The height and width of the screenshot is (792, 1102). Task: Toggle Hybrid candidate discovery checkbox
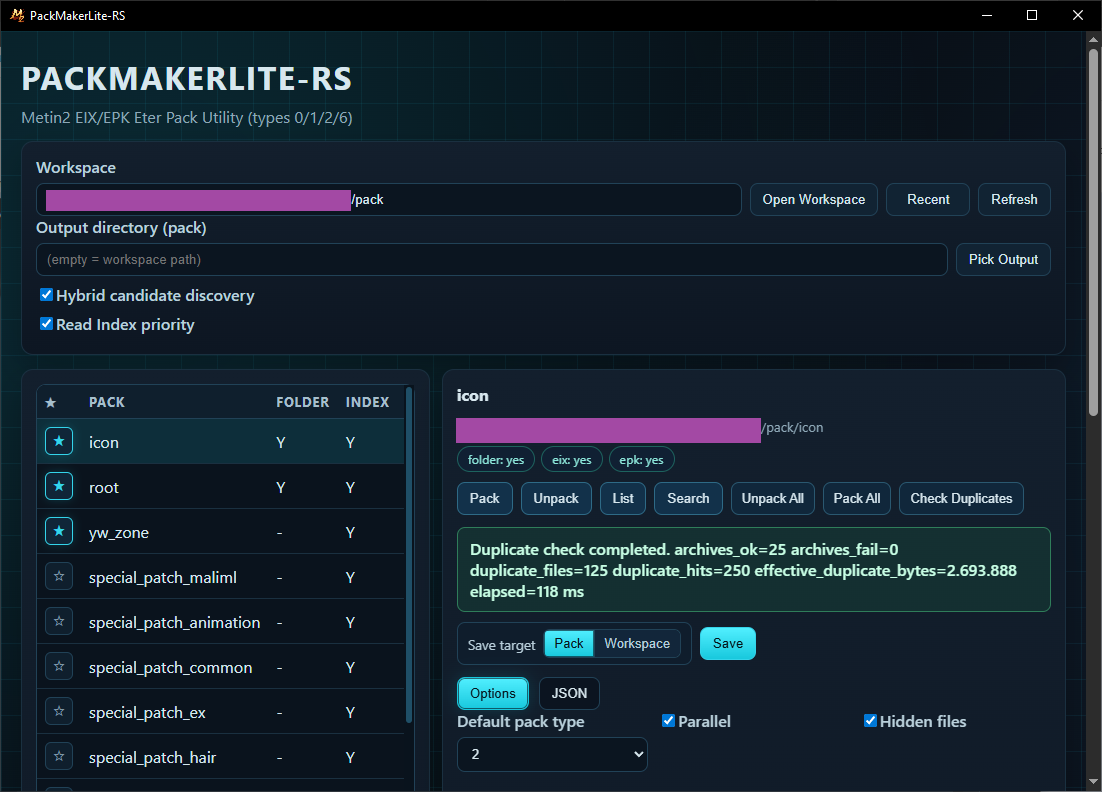click(46, 295)
